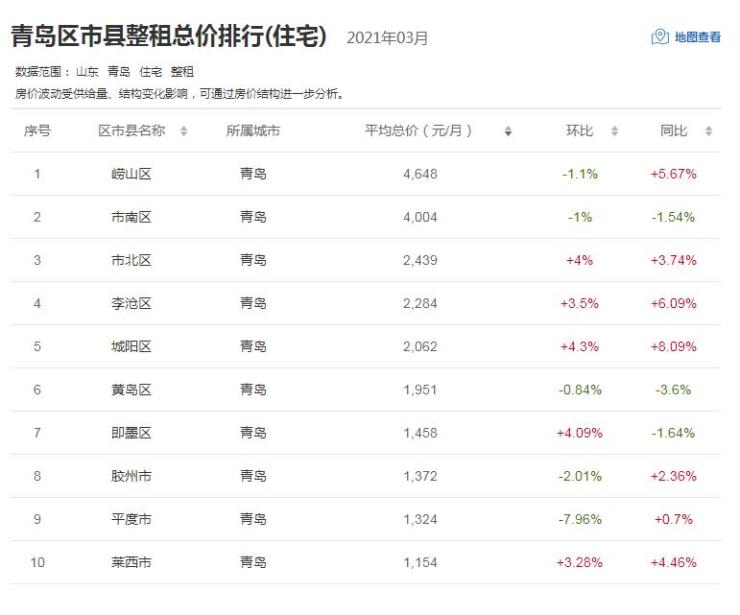This screenshot has width=740, height=615.
Task: Click 环比 value -1% for 市南区
Action: click(580, 217)
